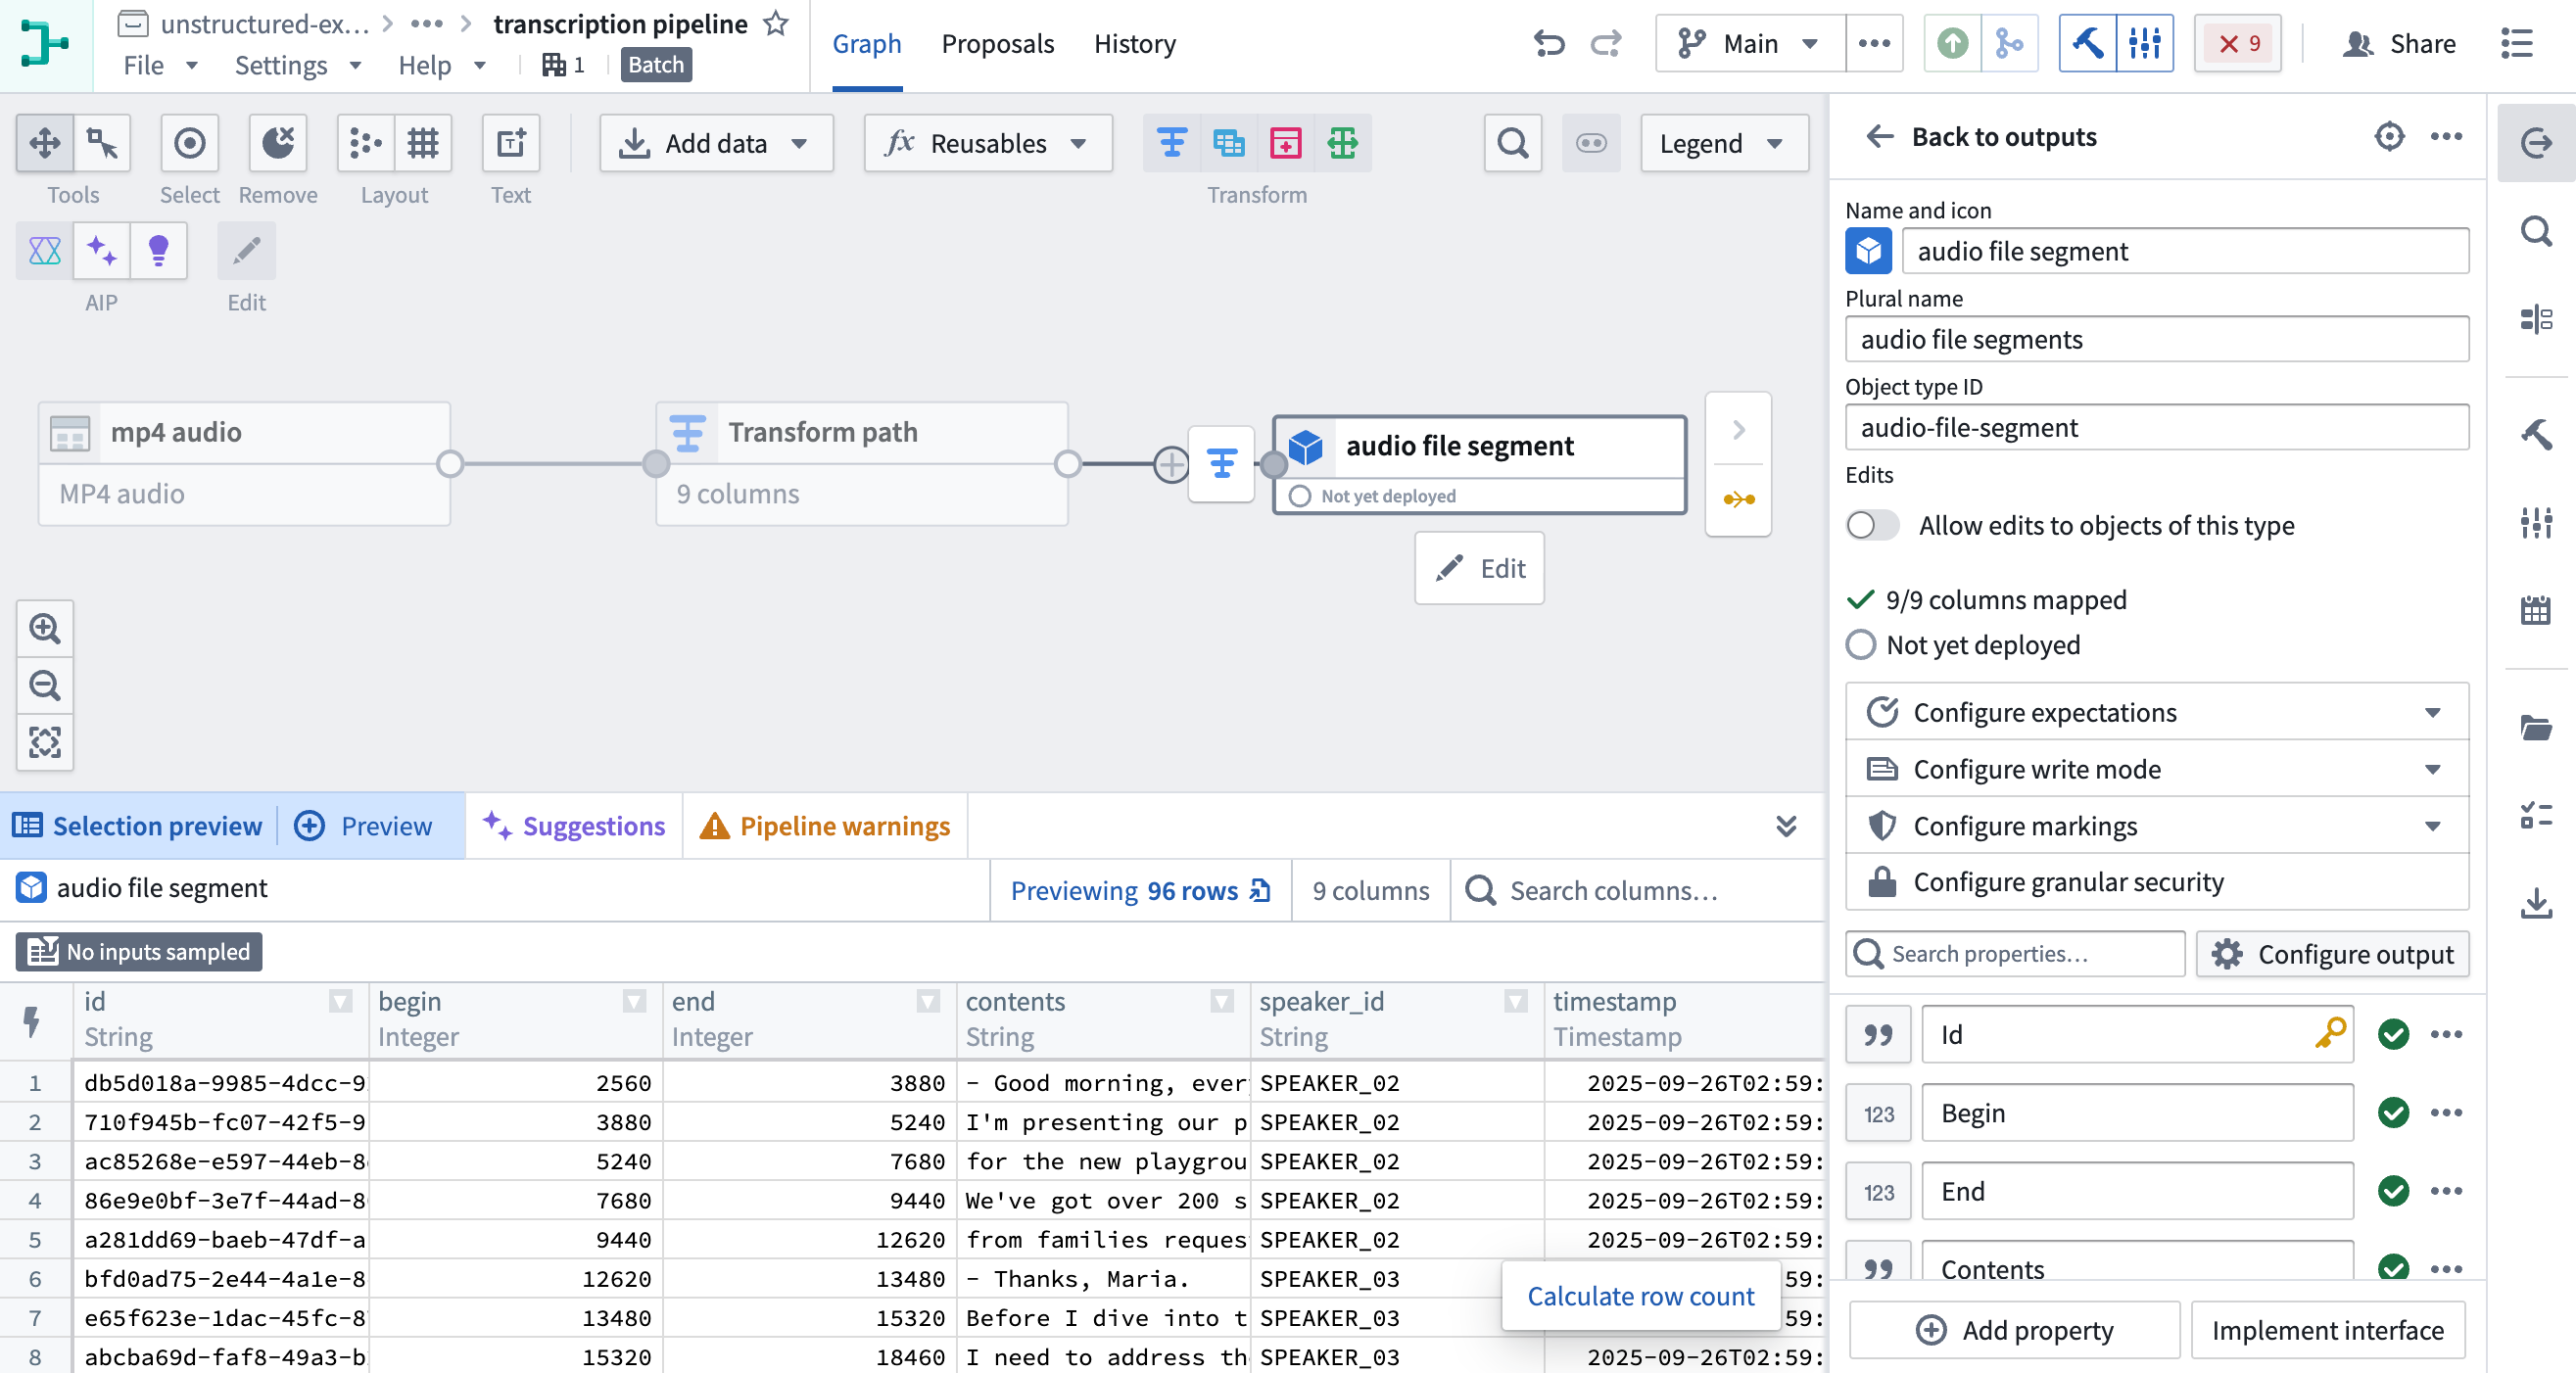Click the undo arrow icon
The width and height of the screenshot is (2576, 1373).
tap(1548, 44)
